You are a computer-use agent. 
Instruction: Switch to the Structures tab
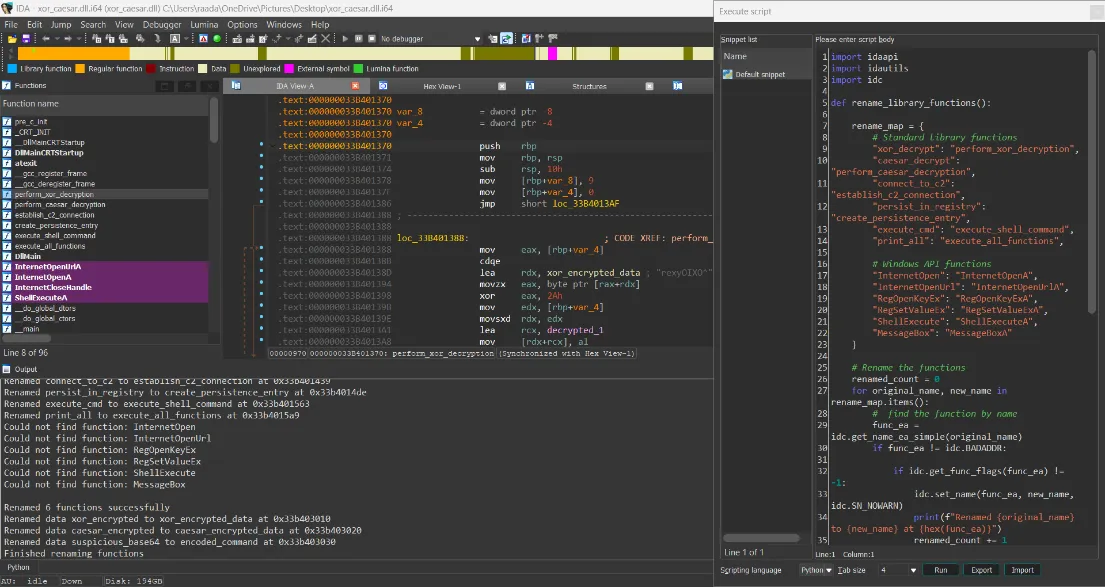(589, 86)
